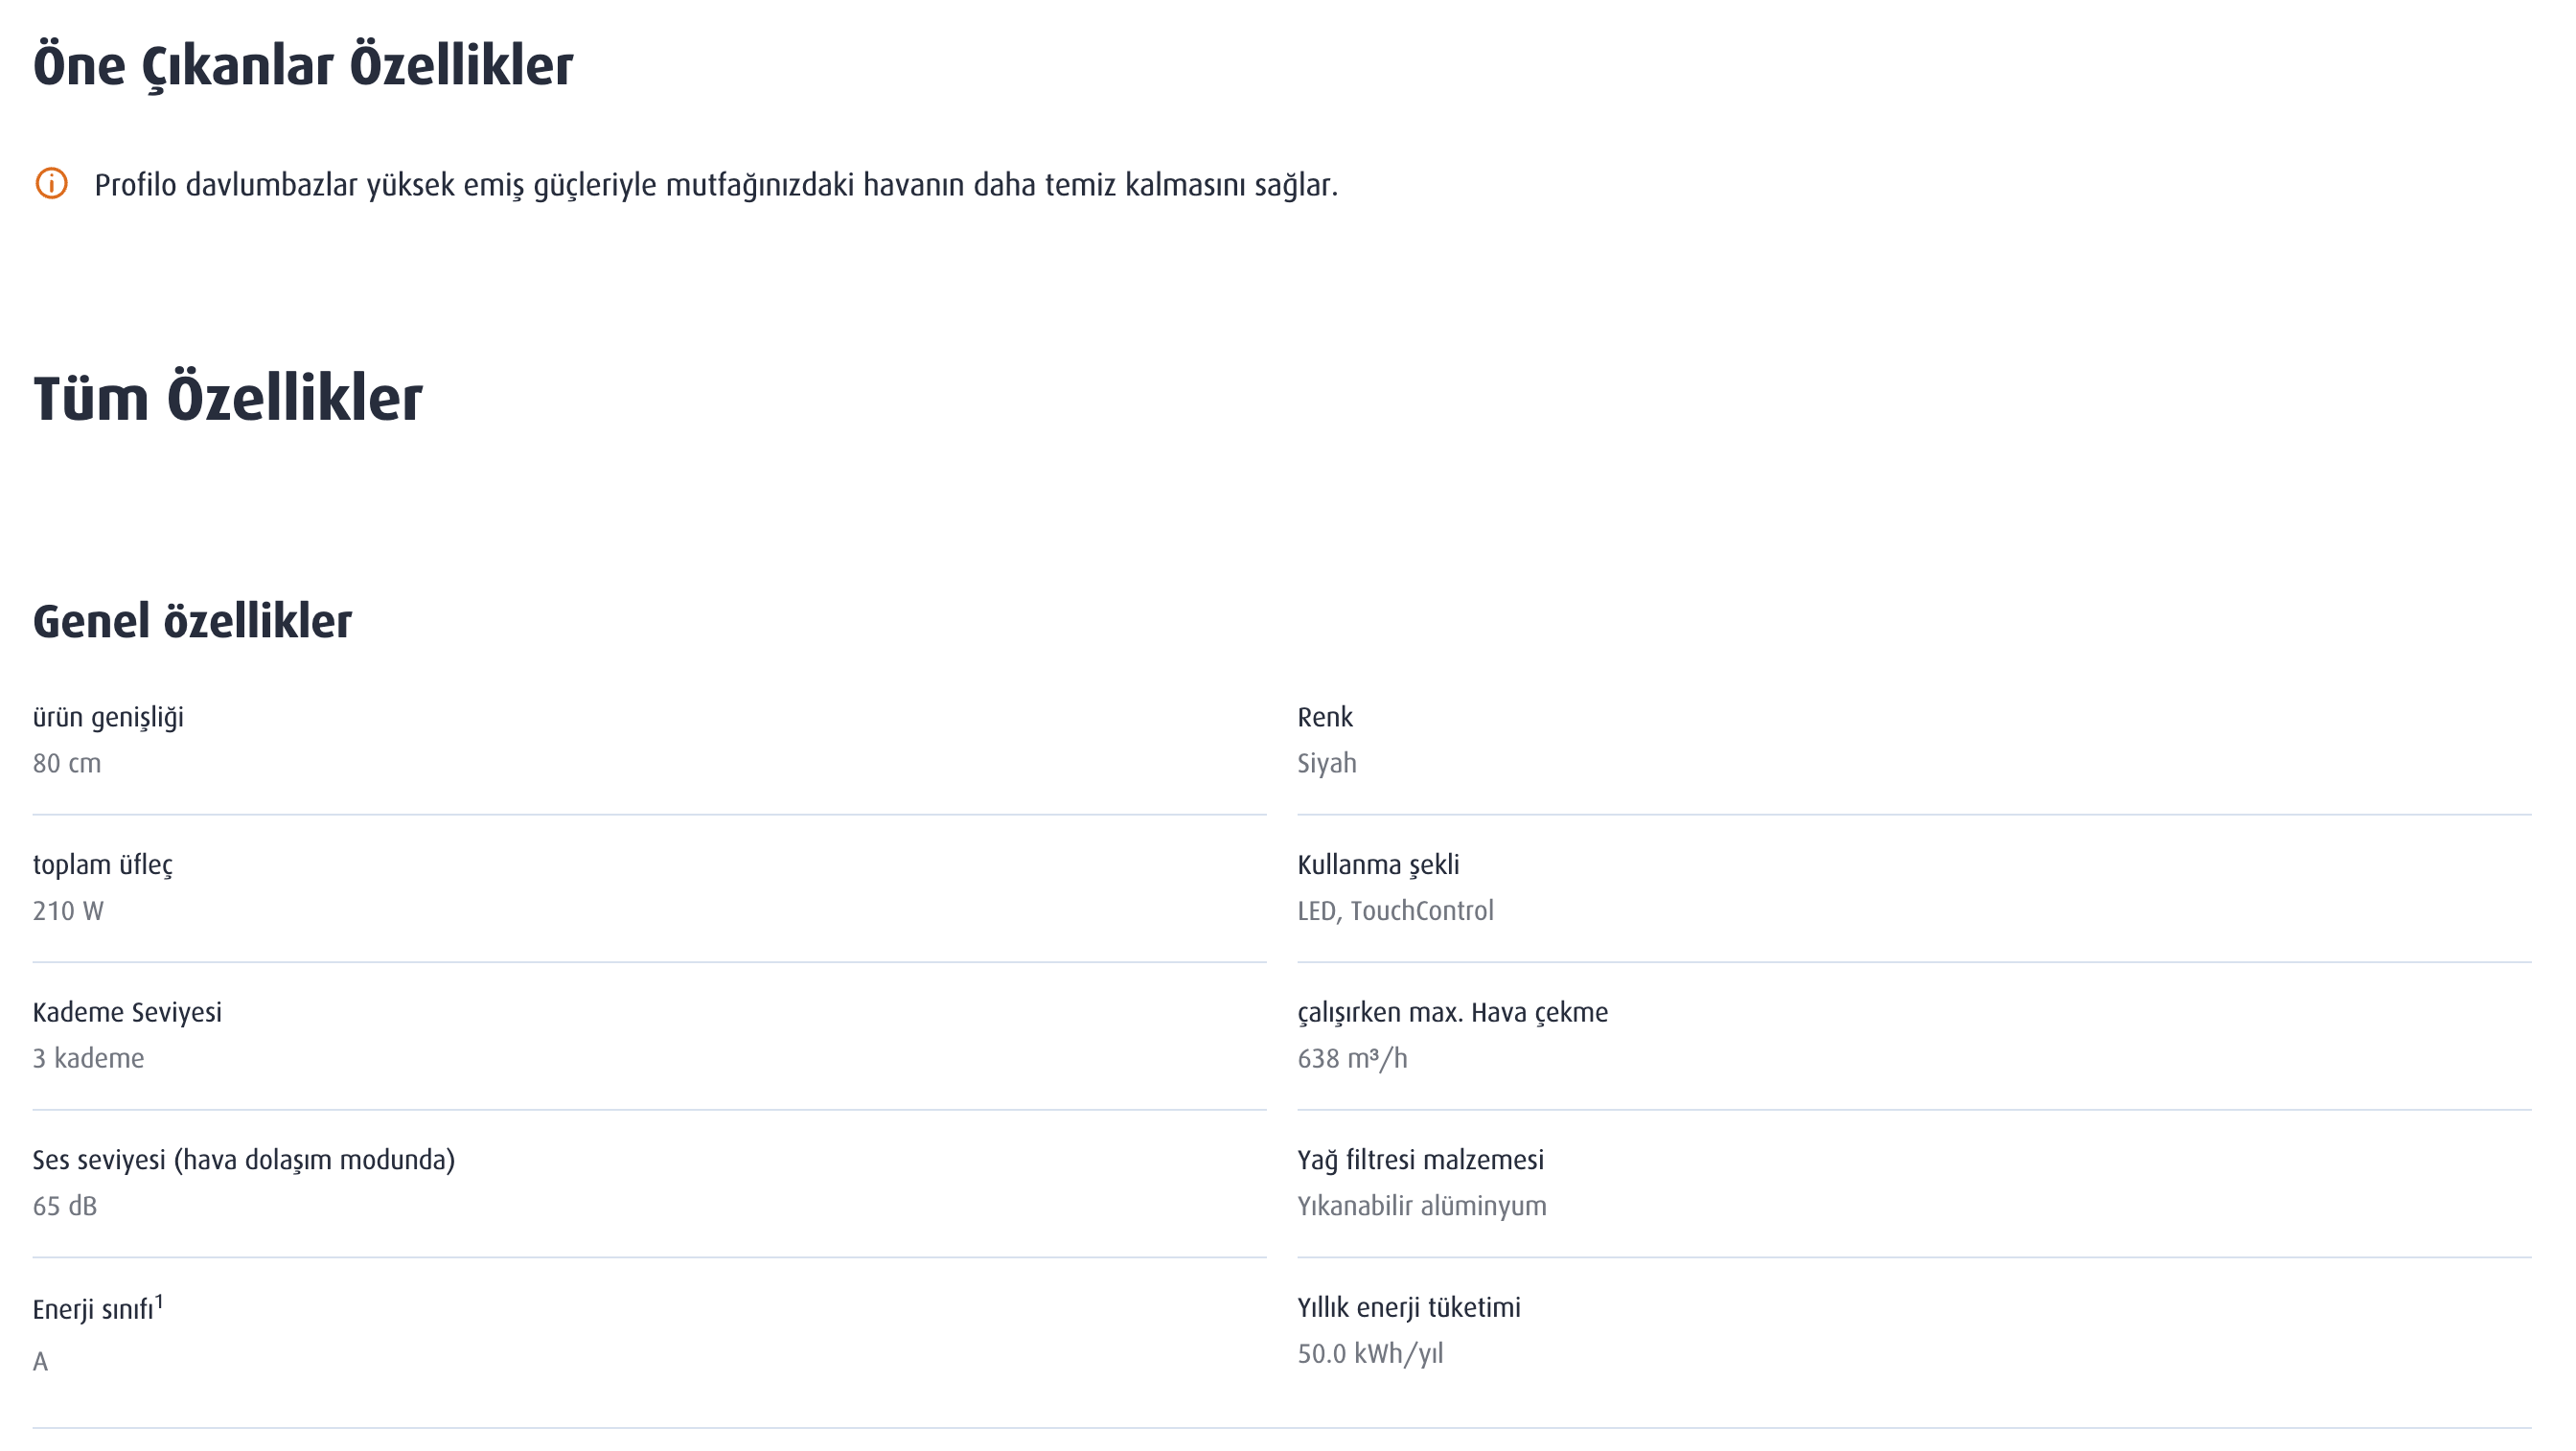Click the Profilo davlumbazlar description text
2576x1451 pixels.
(x=716, y=185)
